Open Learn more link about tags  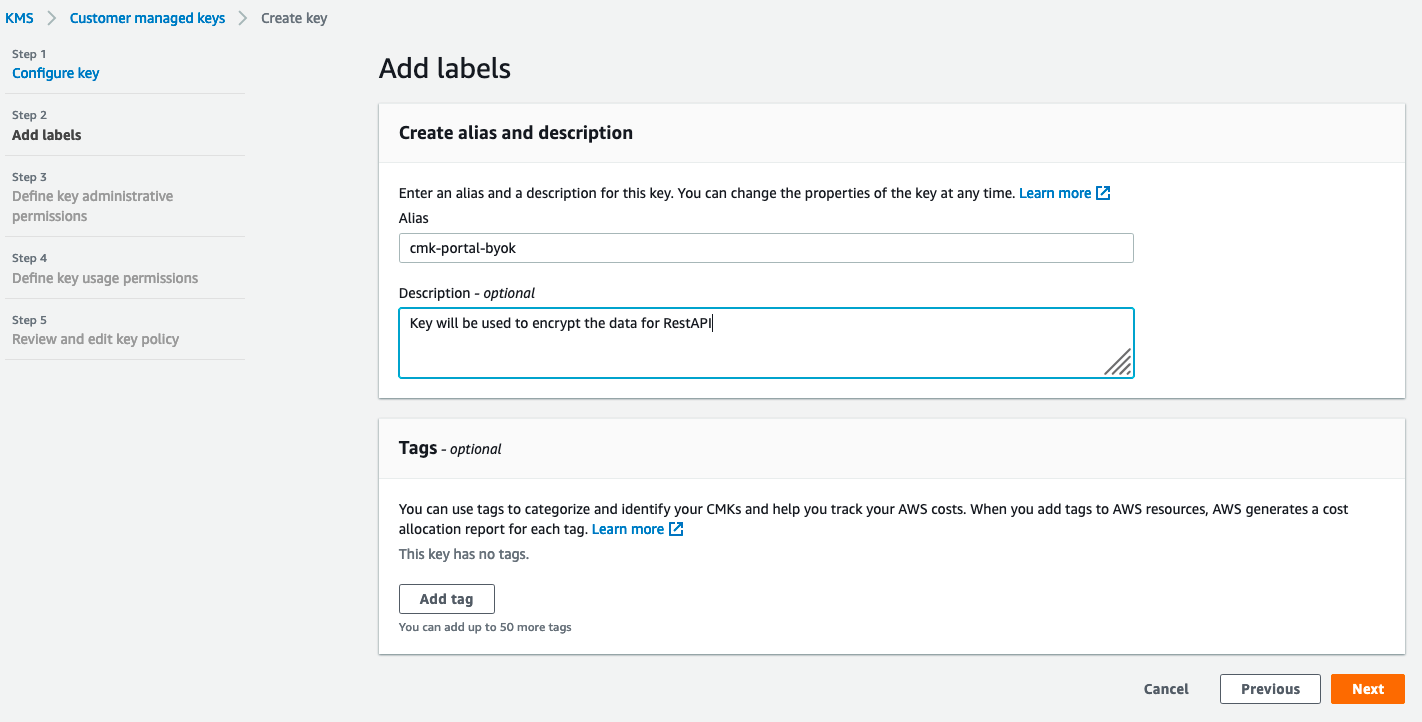[627, 529]
